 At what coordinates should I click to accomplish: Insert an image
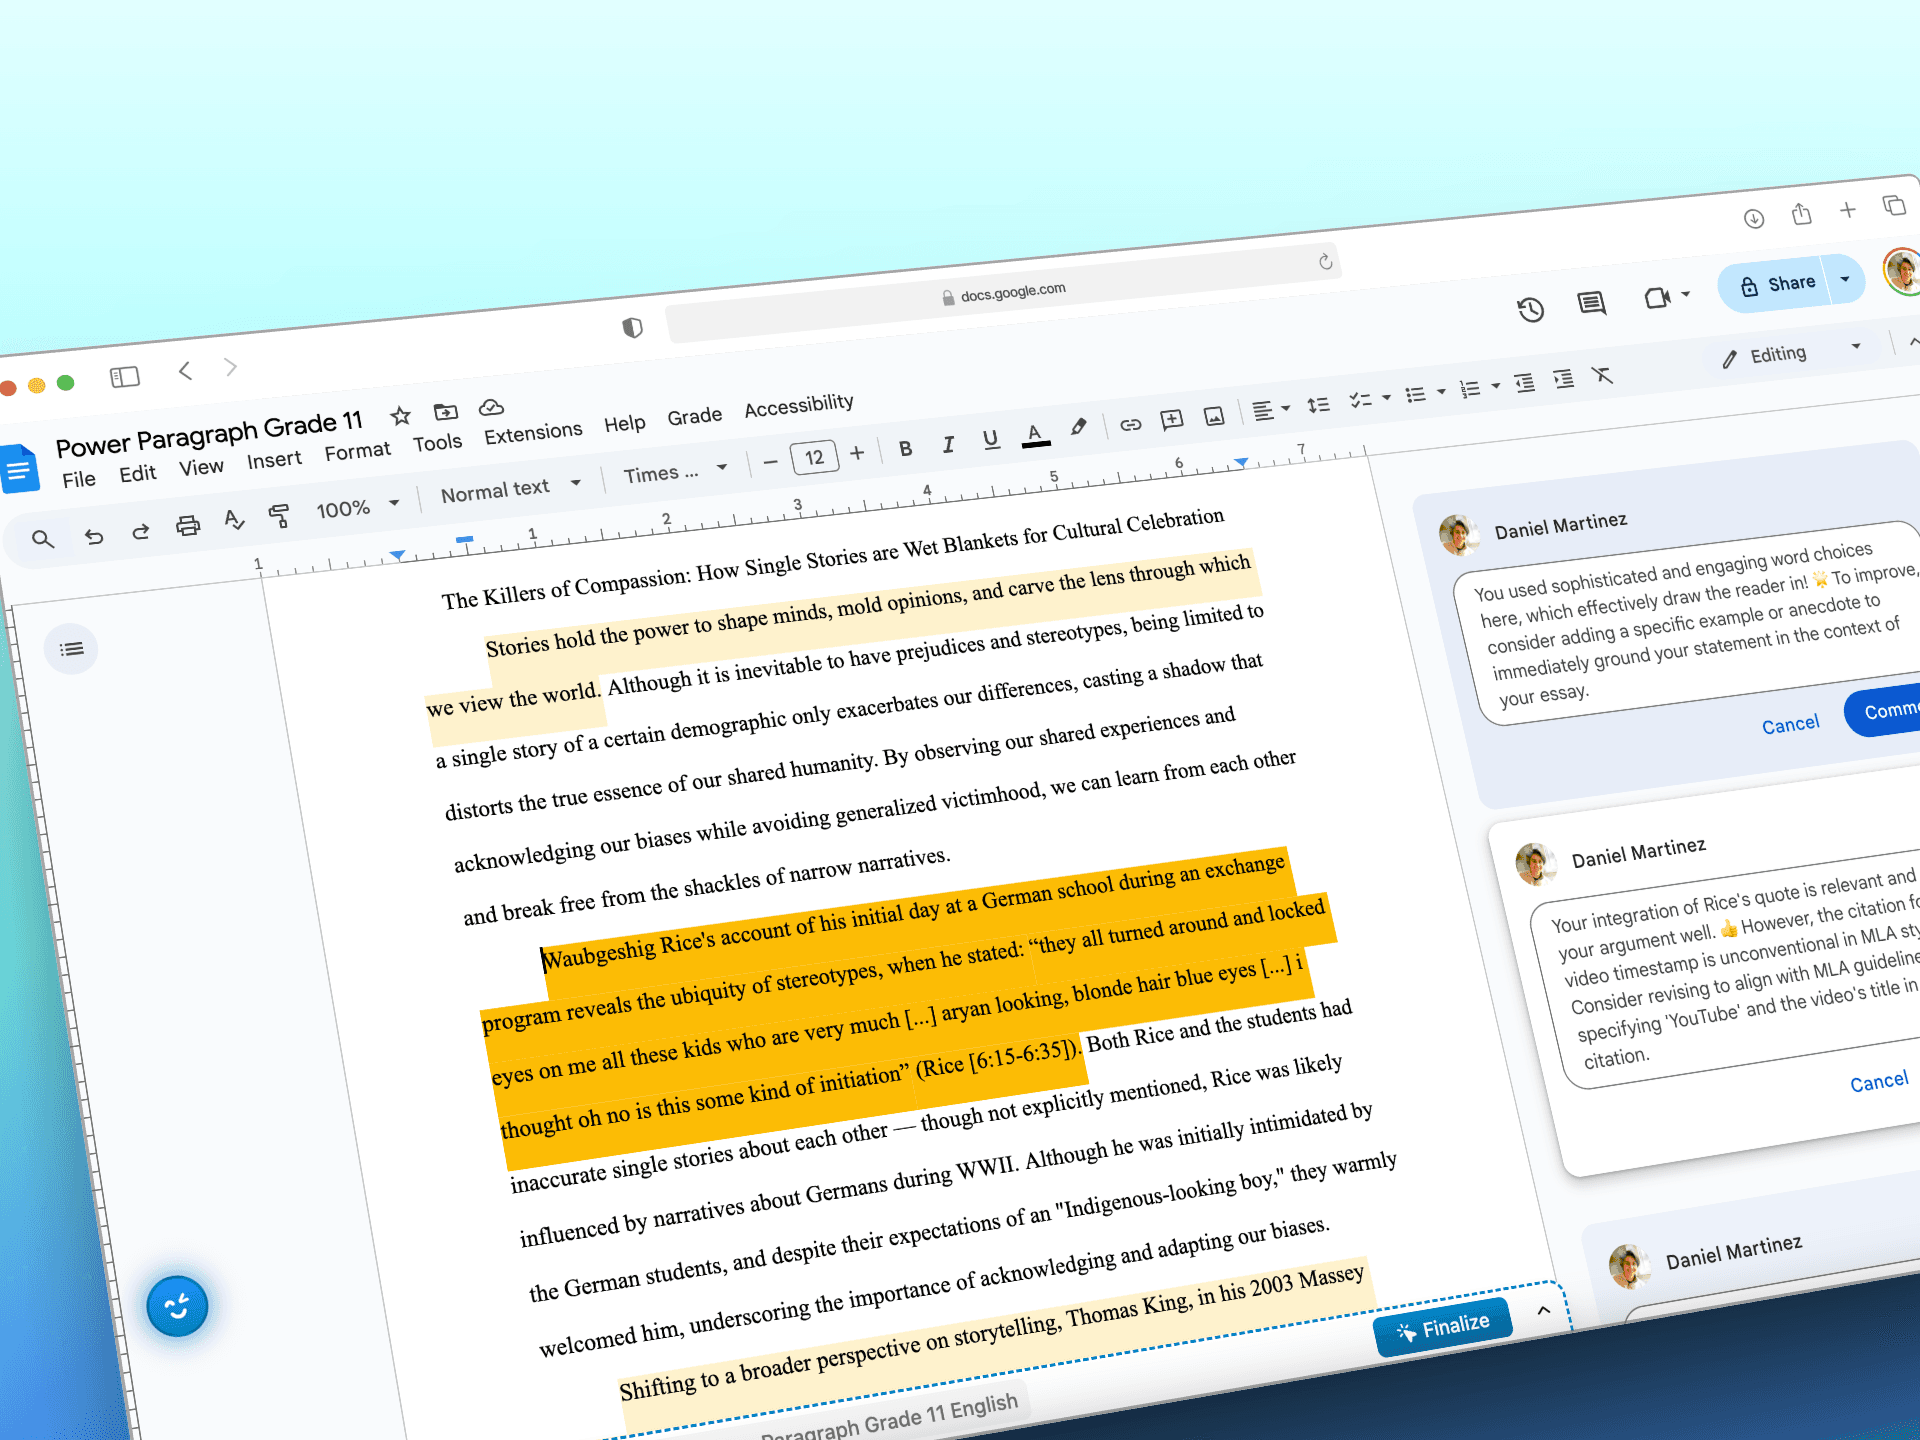pyautogui.click(x=1214, y=415)
